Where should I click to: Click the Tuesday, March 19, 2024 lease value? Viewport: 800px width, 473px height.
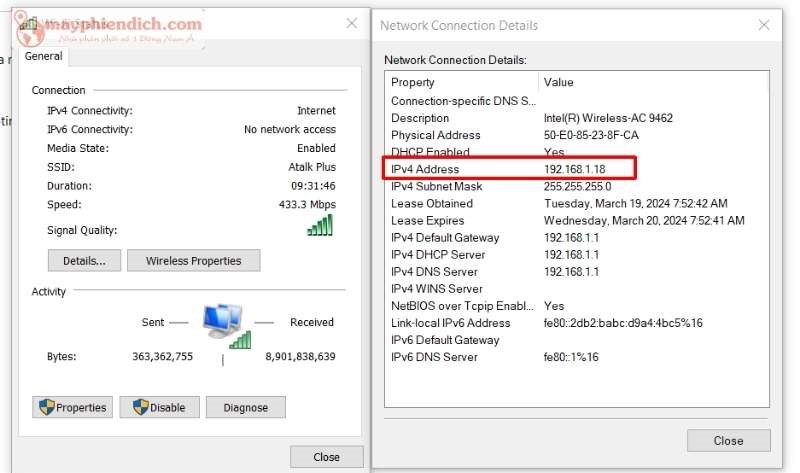pos(636,203)
